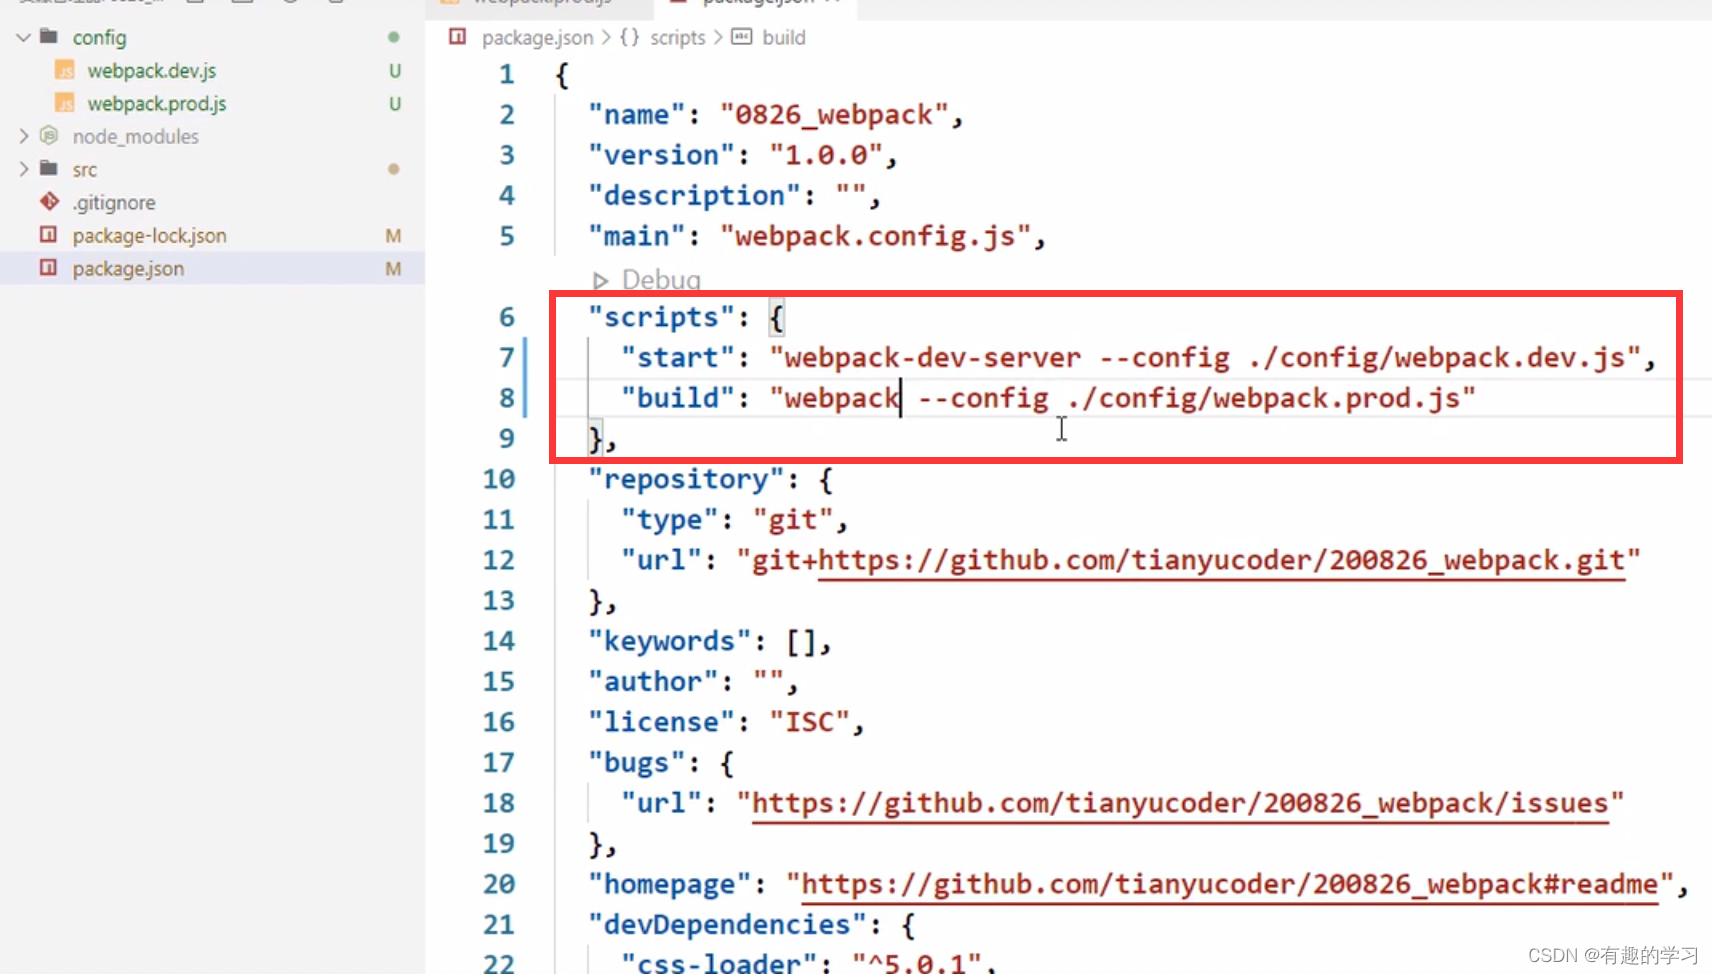Click the "version" property key

tap(661, 155)
